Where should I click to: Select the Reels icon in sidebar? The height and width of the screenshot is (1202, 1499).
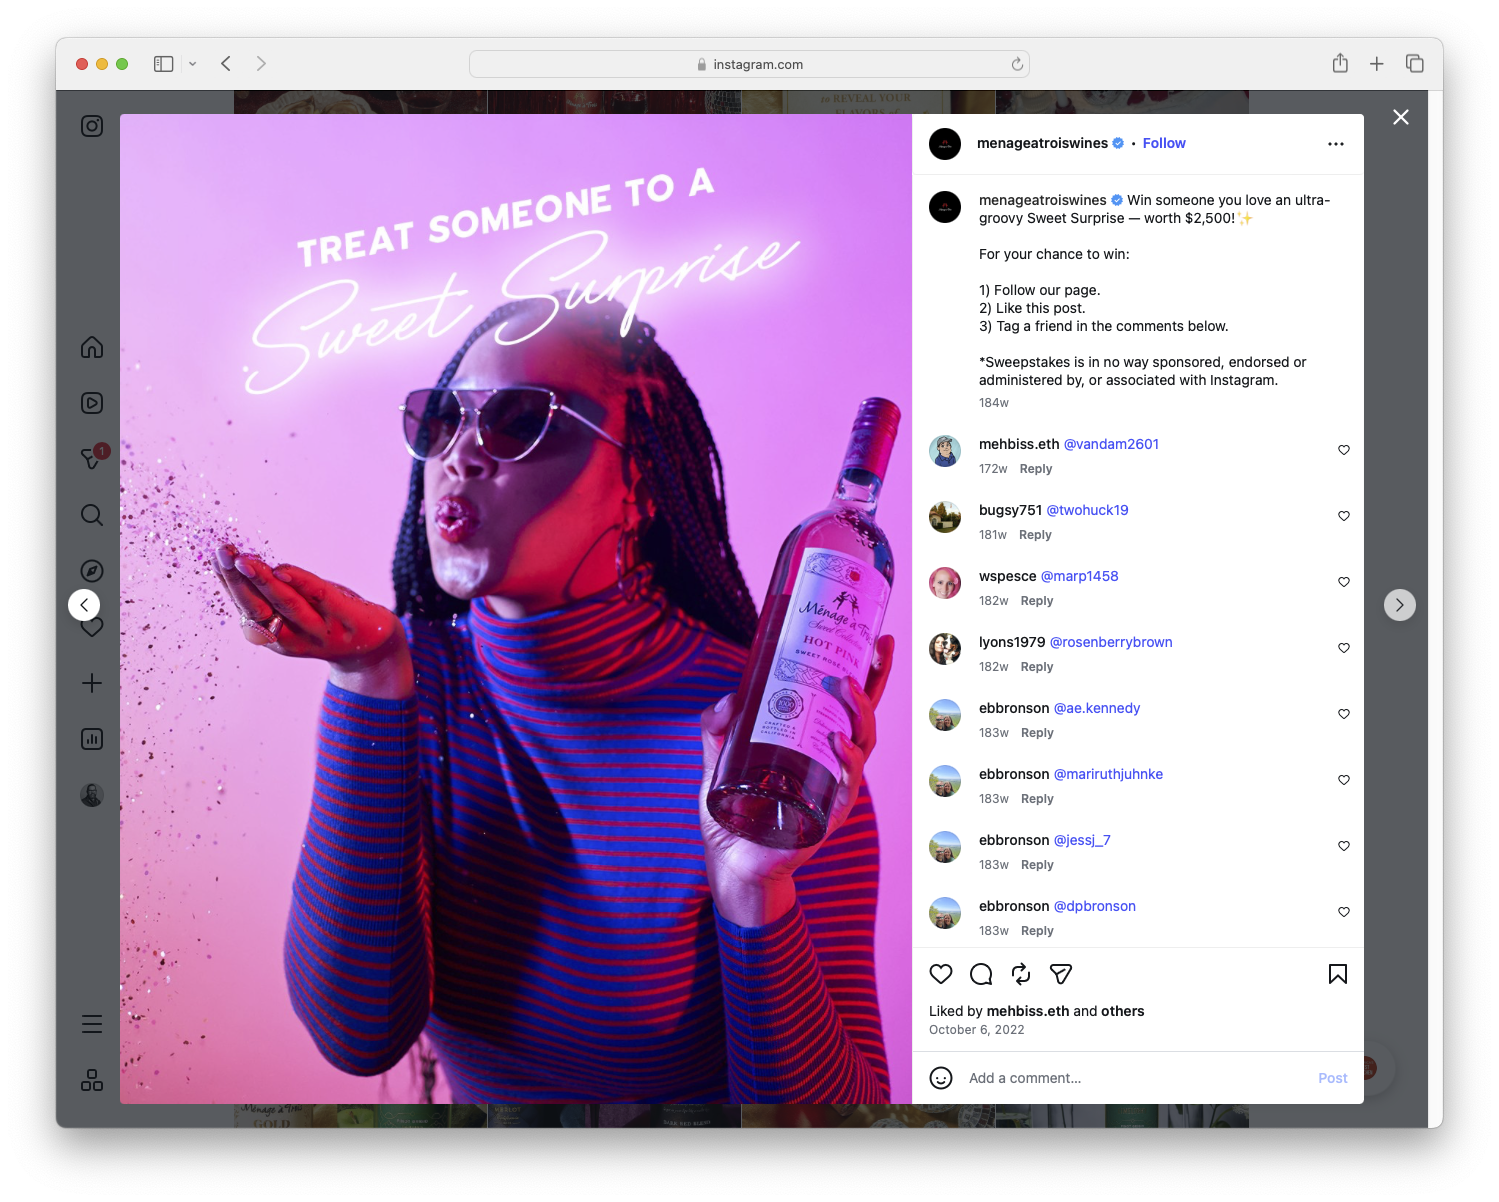coord(91,403)
